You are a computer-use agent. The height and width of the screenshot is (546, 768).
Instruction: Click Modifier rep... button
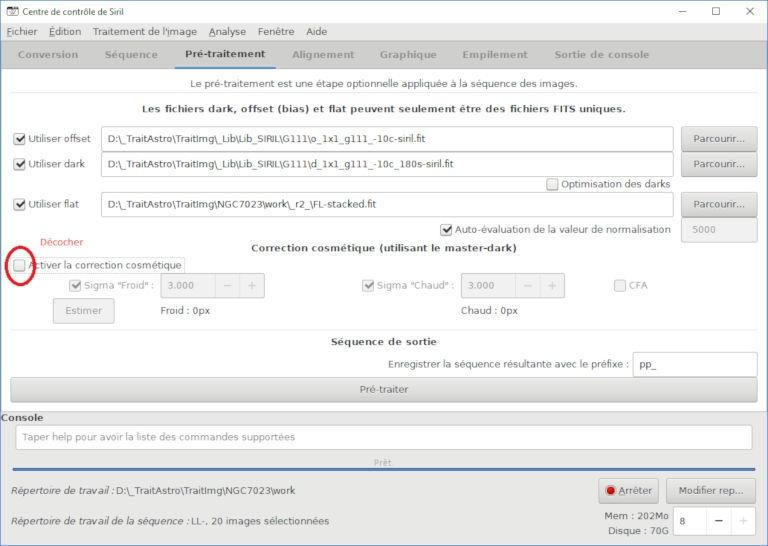(x=711, y=491)
